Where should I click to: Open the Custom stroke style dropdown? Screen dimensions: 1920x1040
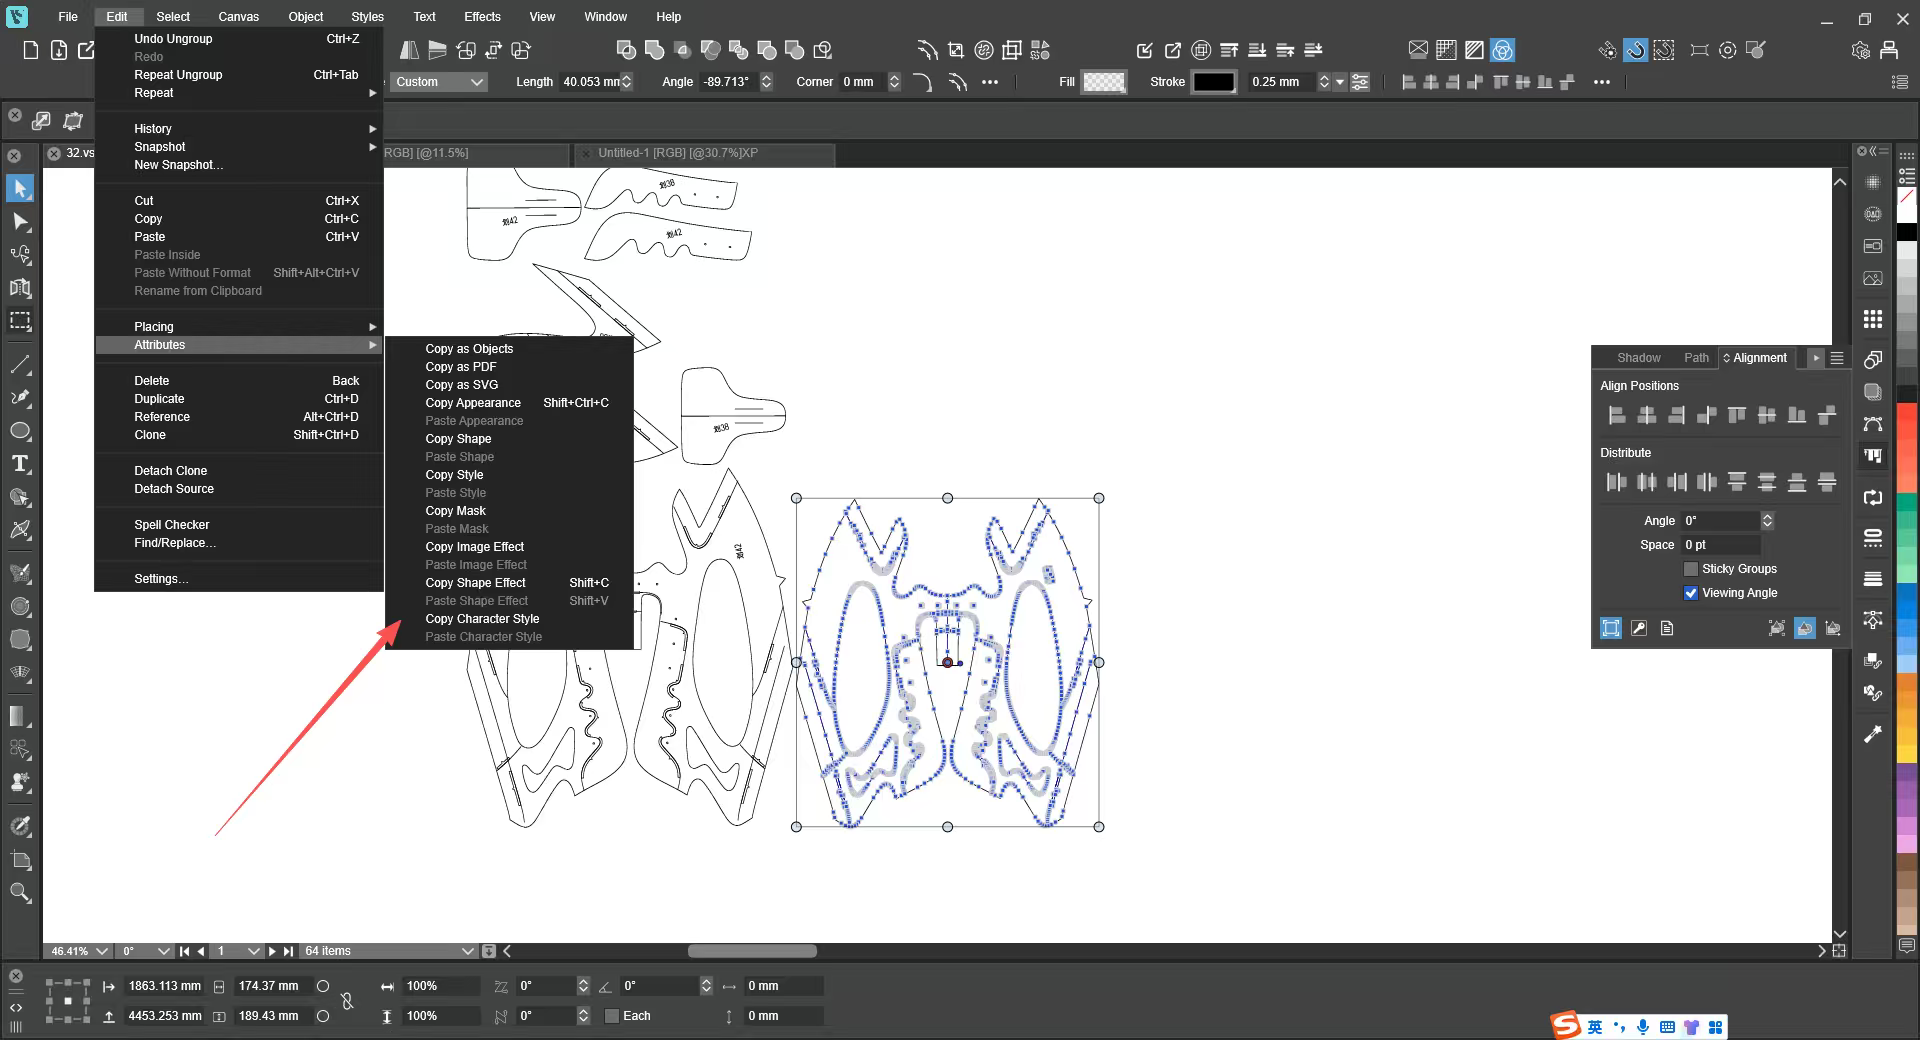438,82
